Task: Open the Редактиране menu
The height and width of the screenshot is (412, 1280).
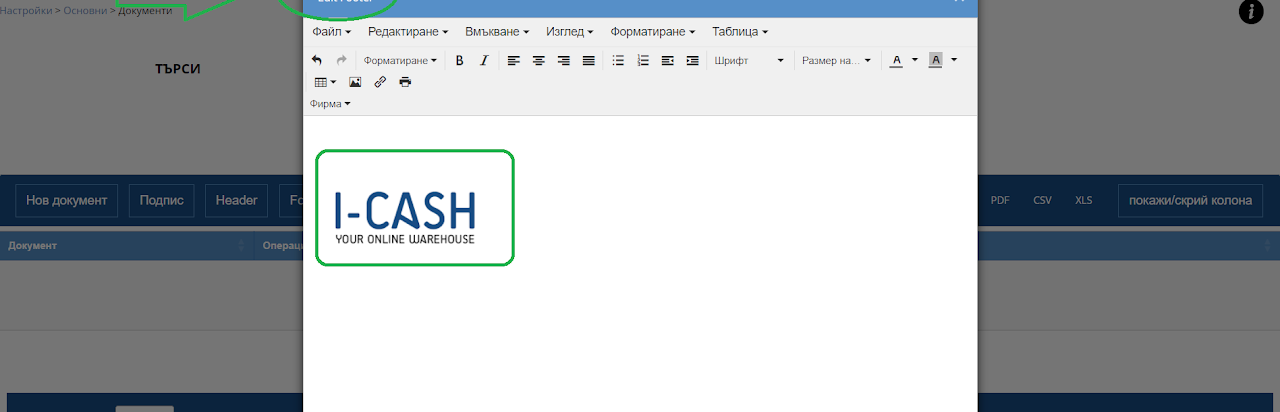Action: (408, 32)
